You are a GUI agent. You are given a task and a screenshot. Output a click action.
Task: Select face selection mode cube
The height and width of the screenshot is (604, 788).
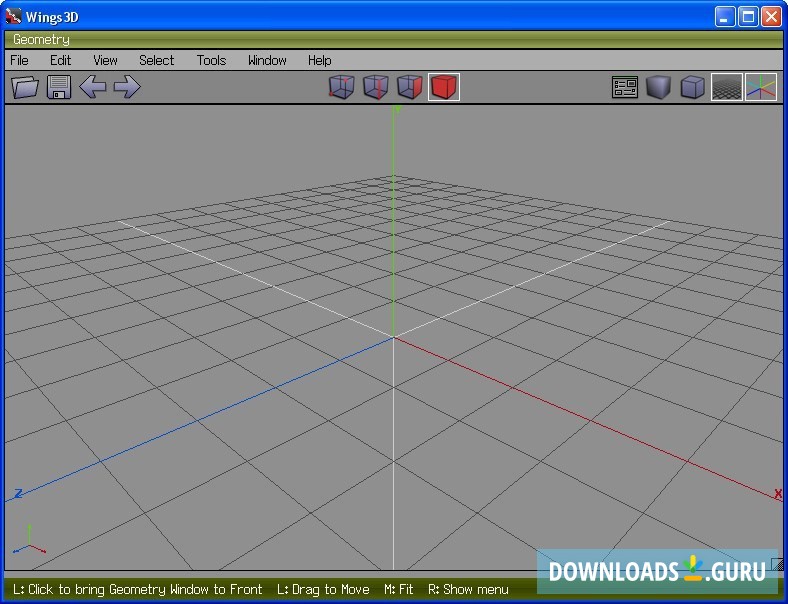(410, 87)
